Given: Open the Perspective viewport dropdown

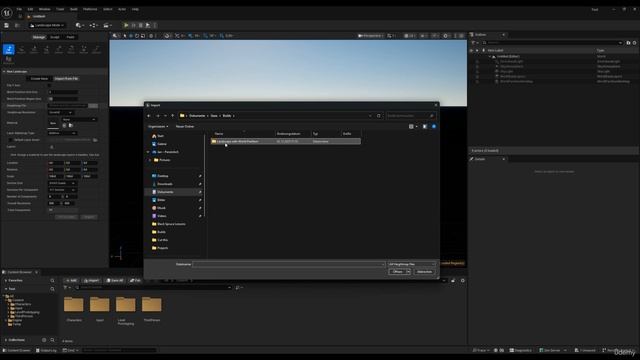Looking at the screenshot, I should click(370, 36).
